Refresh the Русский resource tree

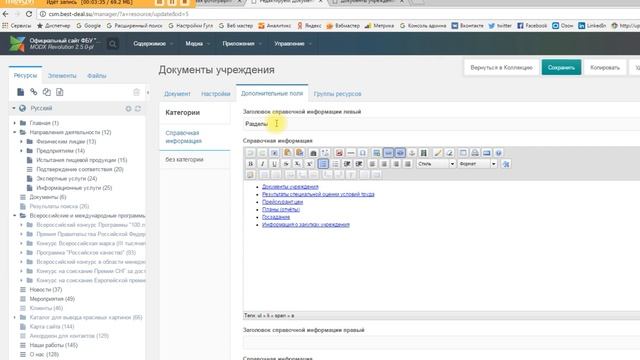[138, 109]
